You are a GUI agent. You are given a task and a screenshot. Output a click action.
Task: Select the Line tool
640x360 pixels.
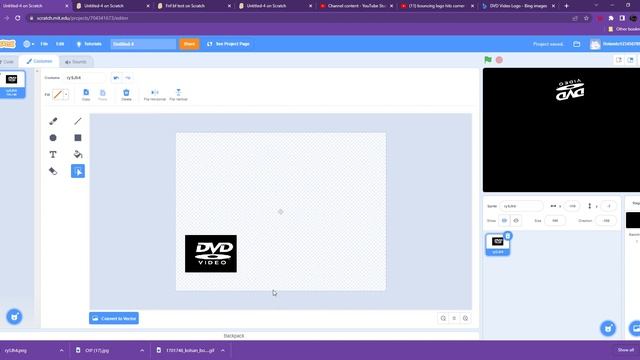pos(78,121)
